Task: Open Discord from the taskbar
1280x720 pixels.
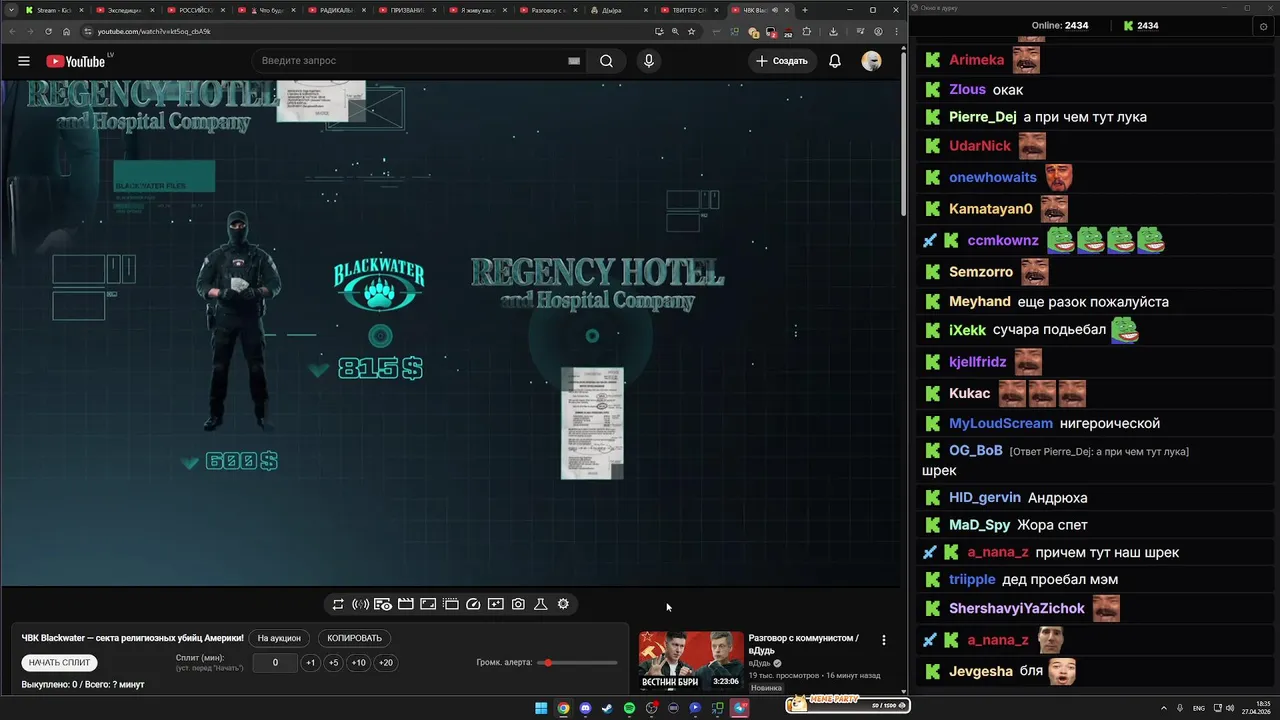Action: (x=585, y=708)
